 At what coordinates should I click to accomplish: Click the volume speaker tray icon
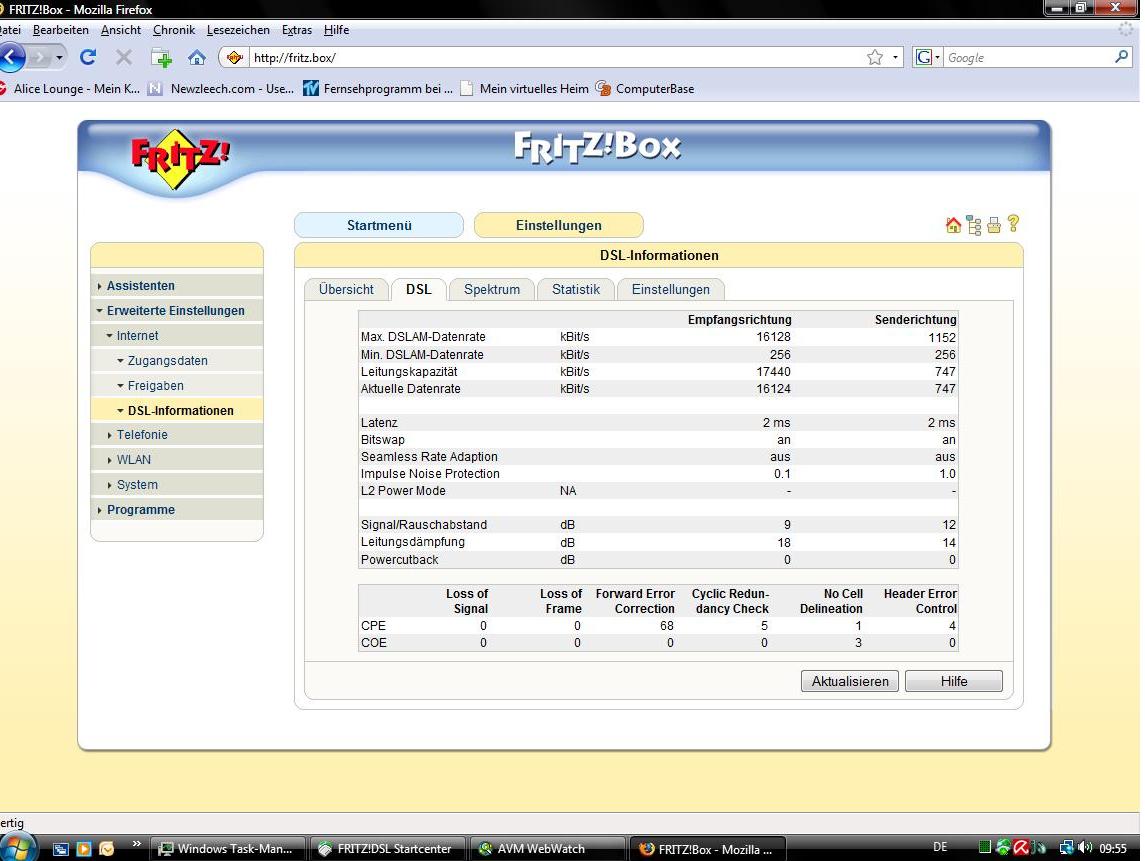pos(1084,848)
